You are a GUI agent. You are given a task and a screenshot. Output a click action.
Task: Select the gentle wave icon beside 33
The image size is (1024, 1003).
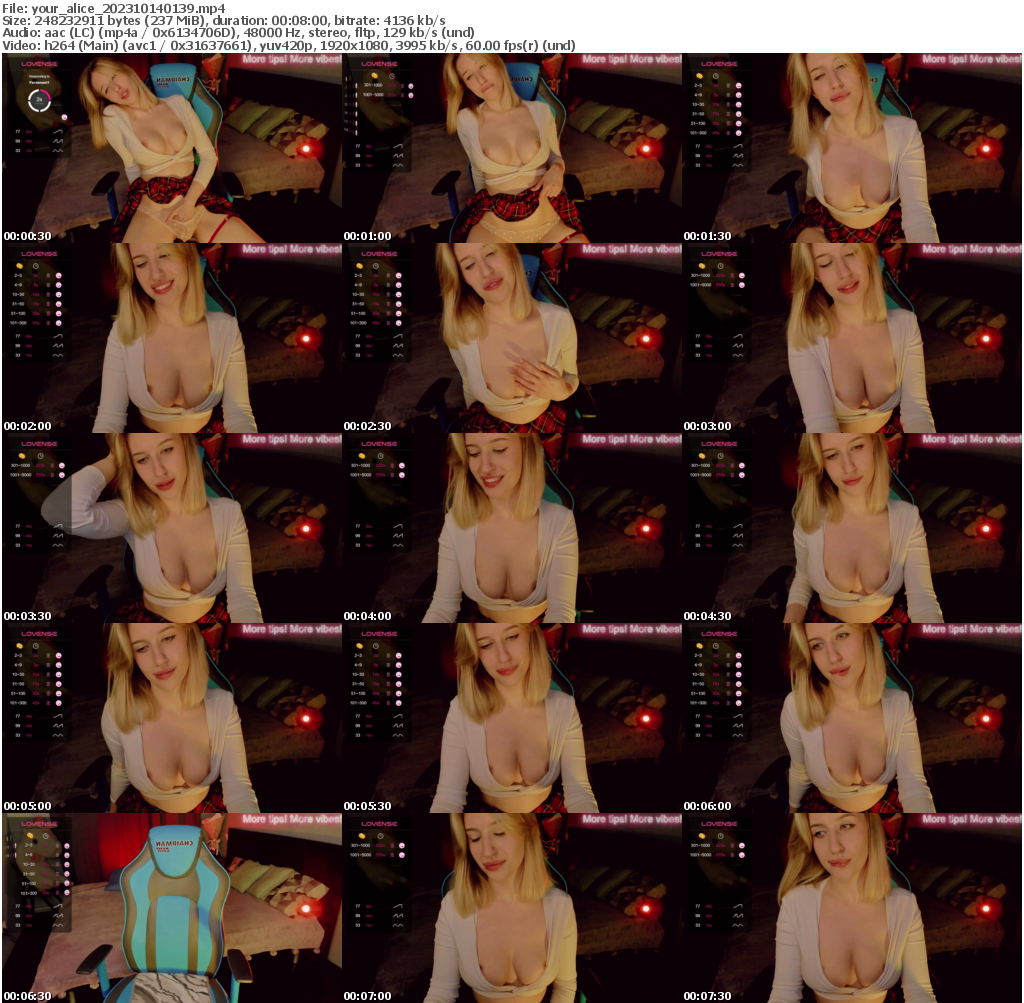pos(738,165)
